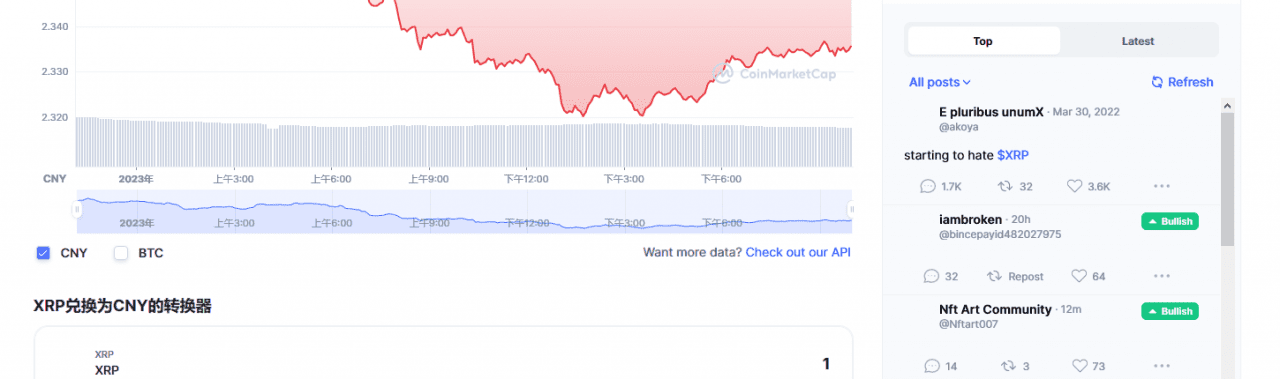Select the Top posts tab
The height and width of the screenshot is (379, 1280).
(983, 41)
